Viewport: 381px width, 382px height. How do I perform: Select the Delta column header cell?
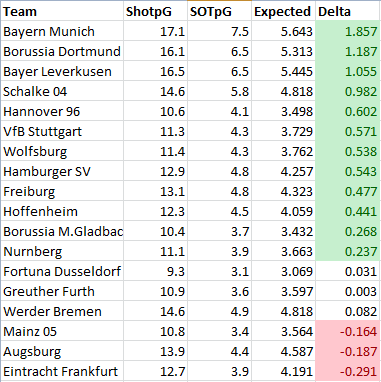pos(348,11)
